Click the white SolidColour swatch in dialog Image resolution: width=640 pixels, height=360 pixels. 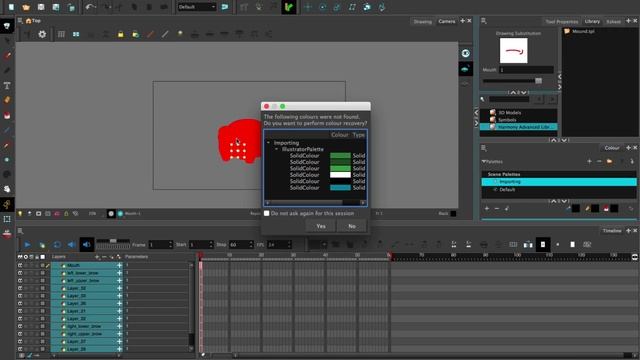tap(340, 175)
